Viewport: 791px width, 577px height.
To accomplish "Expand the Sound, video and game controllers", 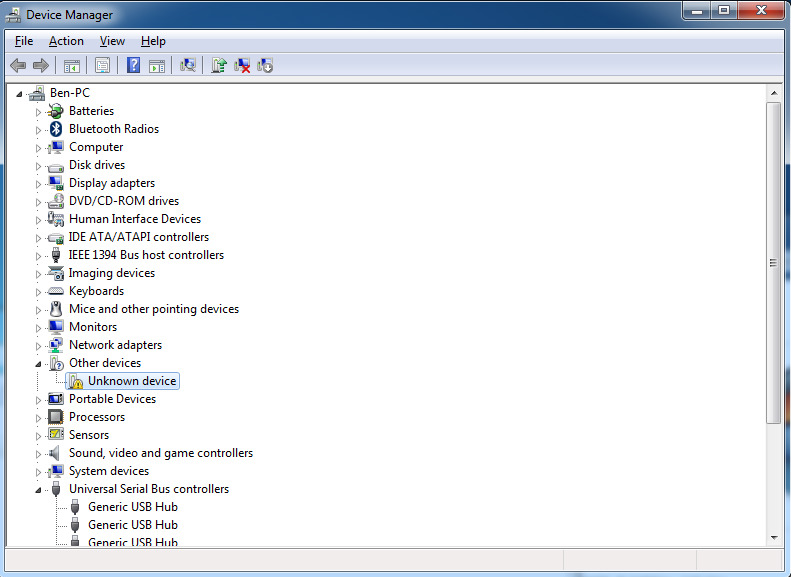I will (x=39, y=454).
